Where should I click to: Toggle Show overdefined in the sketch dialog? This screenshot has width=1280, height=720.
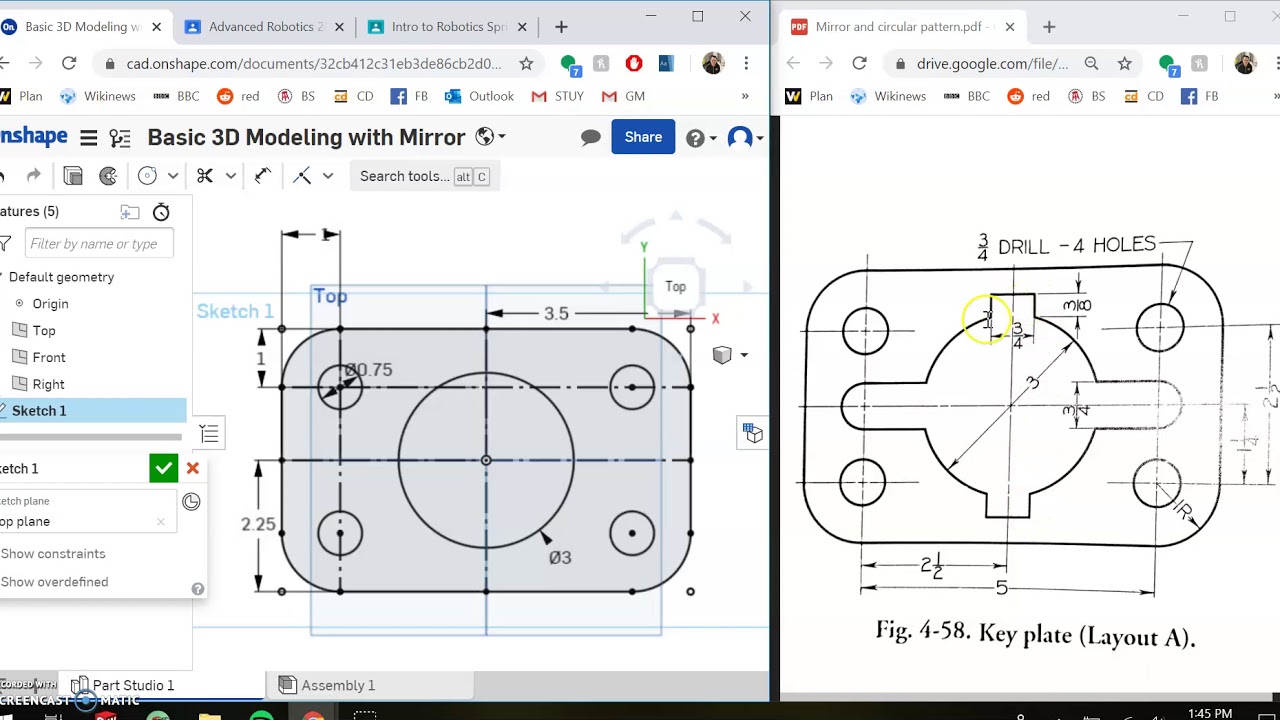54,582
